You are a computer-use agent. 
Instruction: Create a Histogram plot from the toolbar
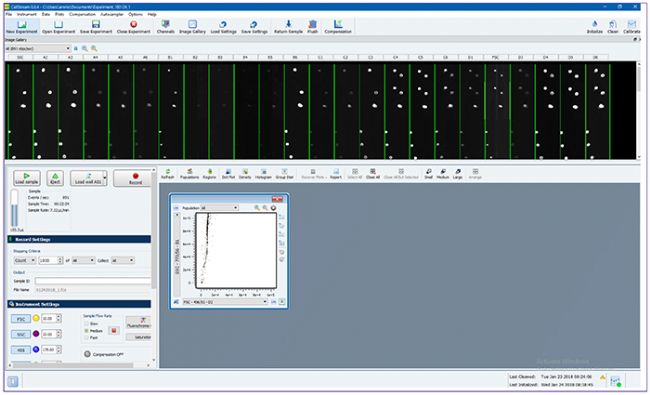tap(263, 174)
